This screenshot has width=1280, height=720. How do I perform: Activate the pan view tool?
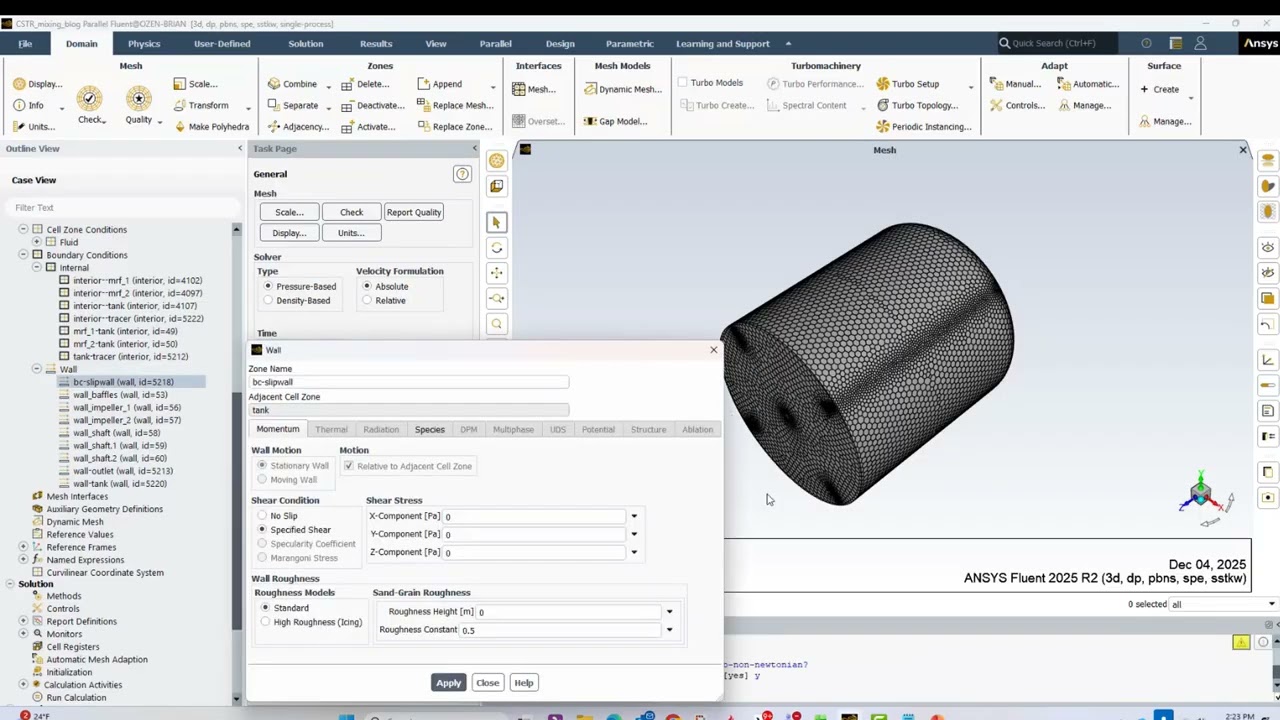[x=496, y=273]
